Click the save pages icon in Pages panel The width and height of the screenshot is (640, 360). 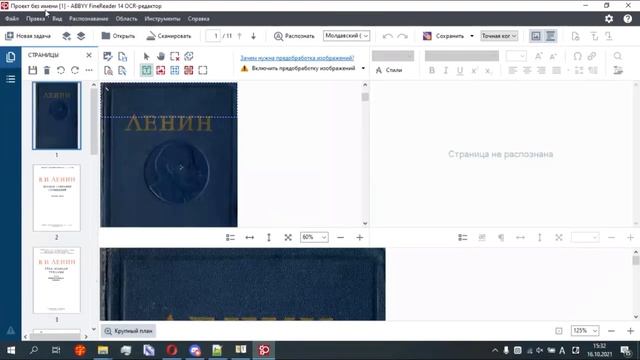[33, 70]
